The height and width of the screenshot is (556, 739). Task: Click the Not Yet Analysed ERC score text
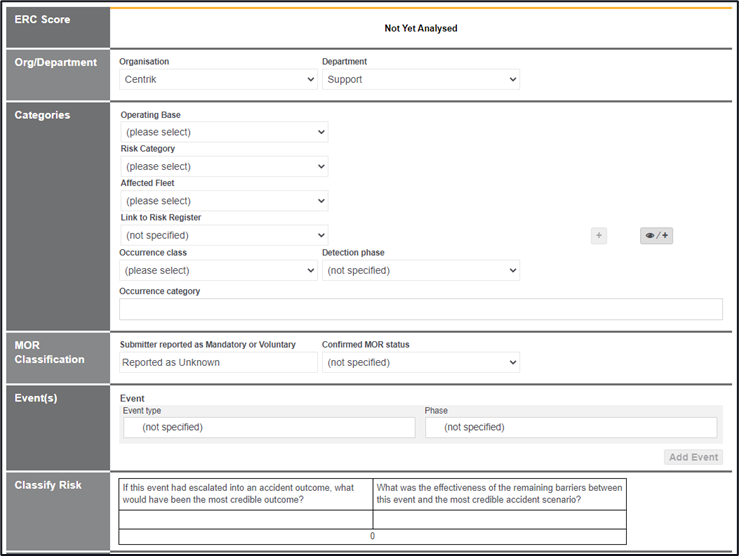(420, 29)
